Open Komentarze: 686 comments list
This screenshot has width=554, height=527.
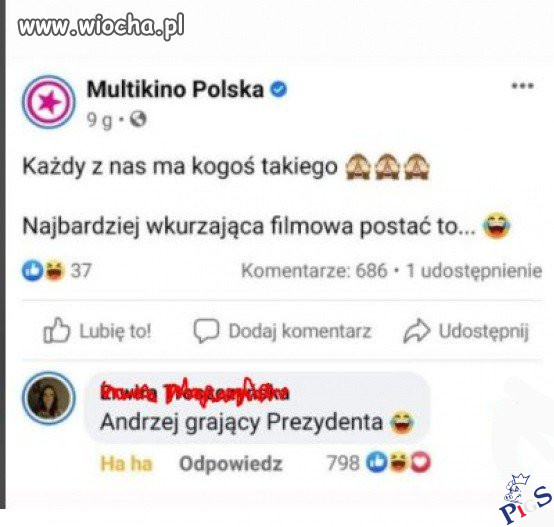(314, 271)
